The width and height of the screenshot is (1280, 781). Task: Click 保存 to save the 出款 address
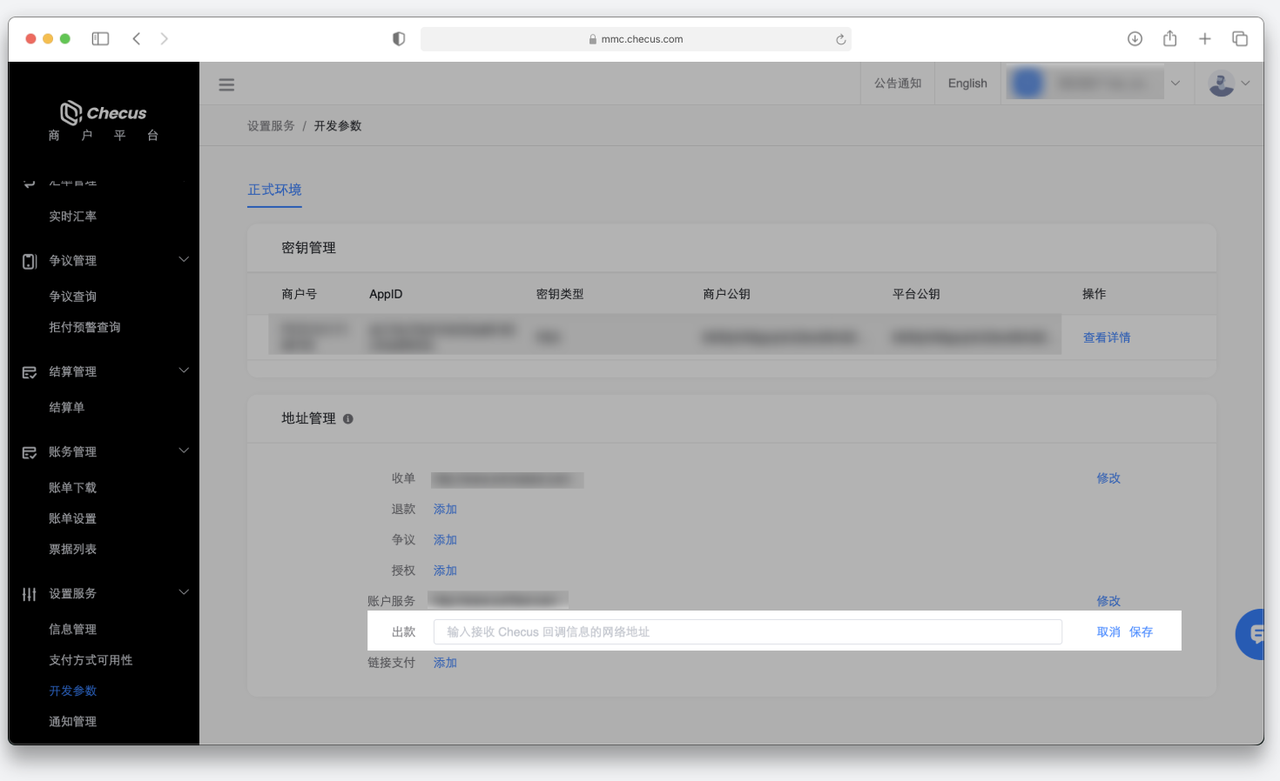(x=1141, y=632)
